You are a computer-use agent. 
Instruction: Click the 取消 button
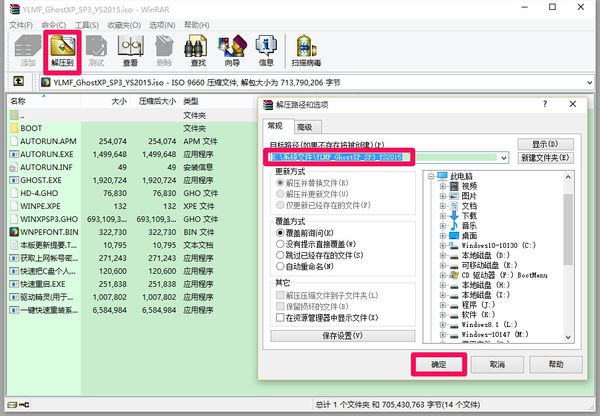tap(497, 364)
